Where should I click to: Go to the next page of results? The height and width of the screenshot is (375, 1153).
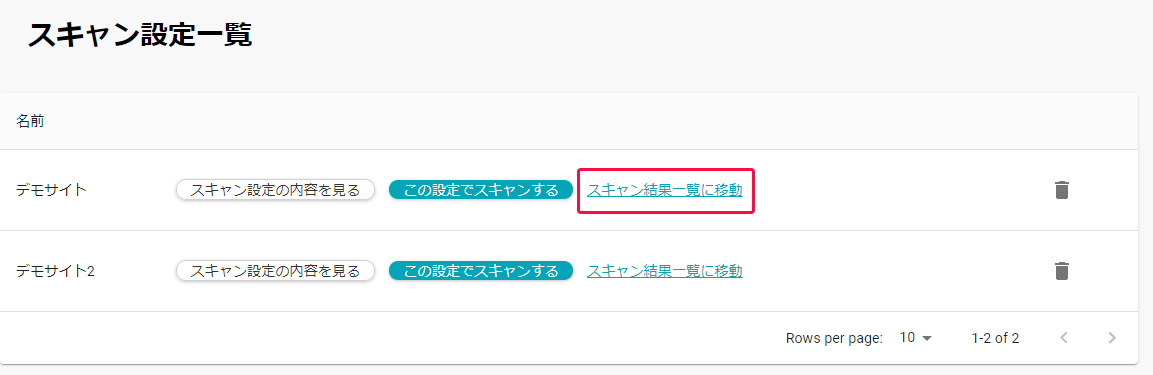coord(1112,338)
